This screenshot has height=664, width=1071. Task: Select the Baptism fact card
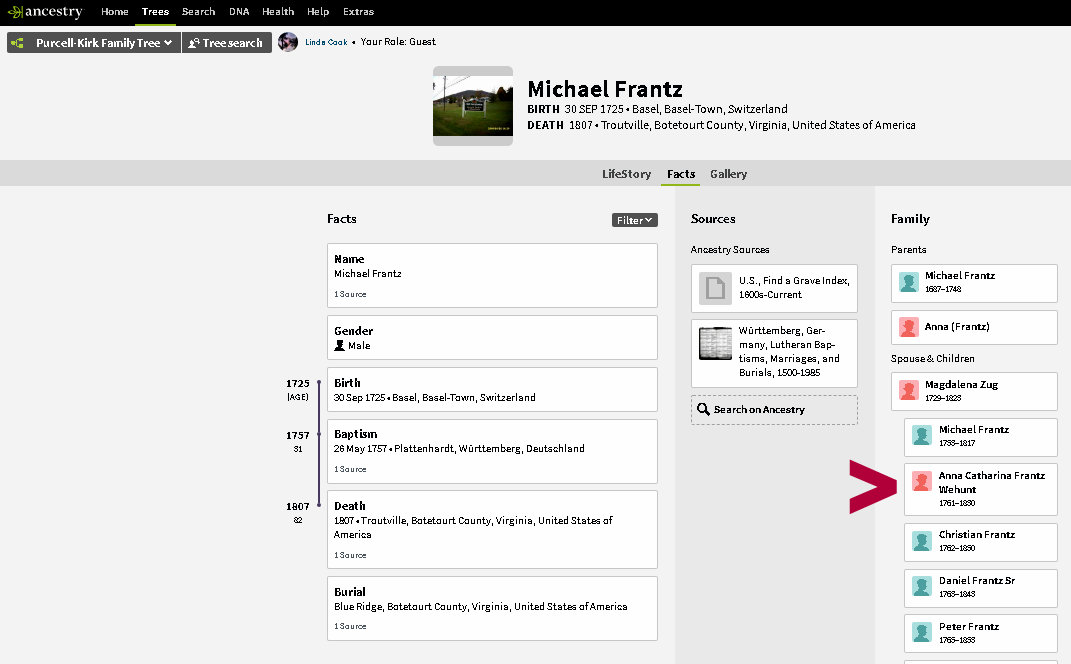[x=492, y=451]
